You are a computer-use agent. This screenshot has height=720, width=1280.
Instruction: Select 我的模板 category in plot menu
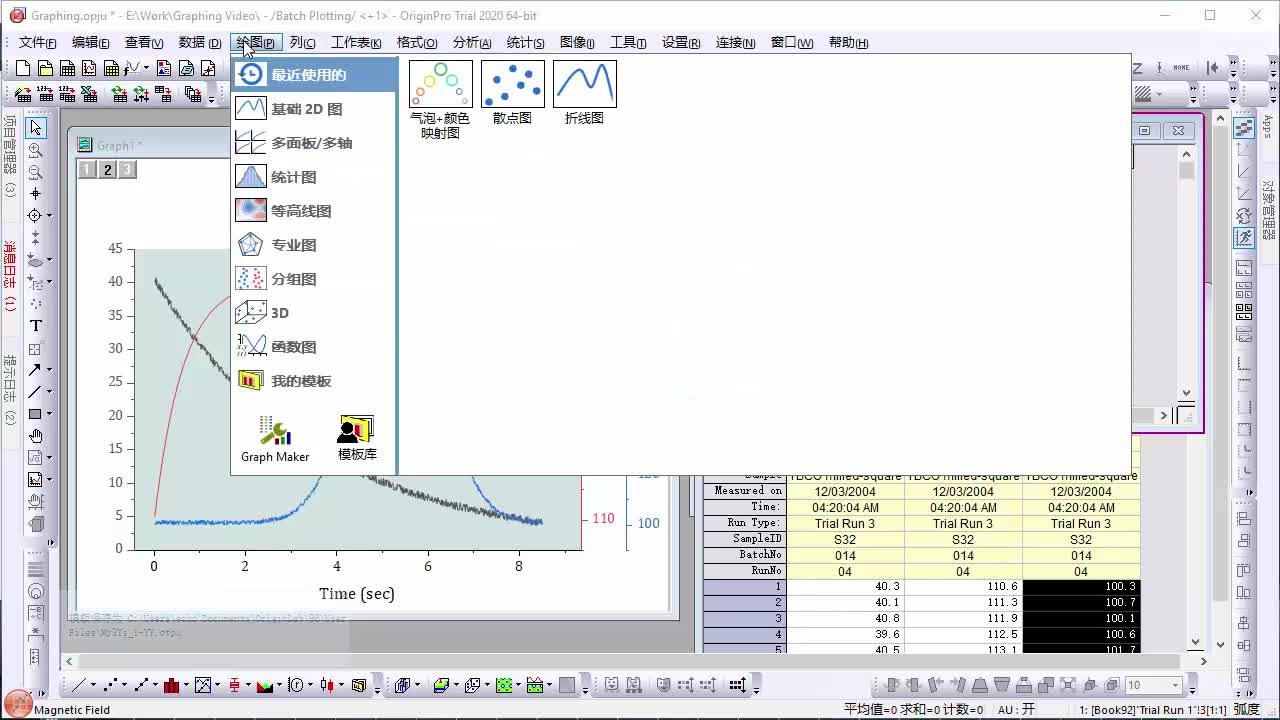click(314, 381)
